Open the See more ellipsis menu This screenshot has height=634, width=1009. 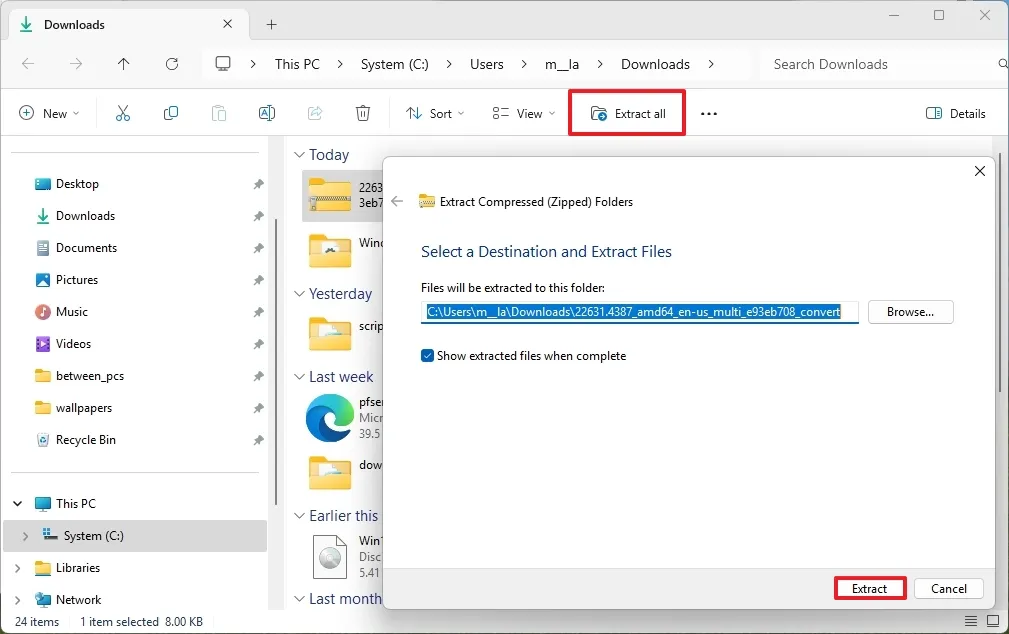point(708,113)
